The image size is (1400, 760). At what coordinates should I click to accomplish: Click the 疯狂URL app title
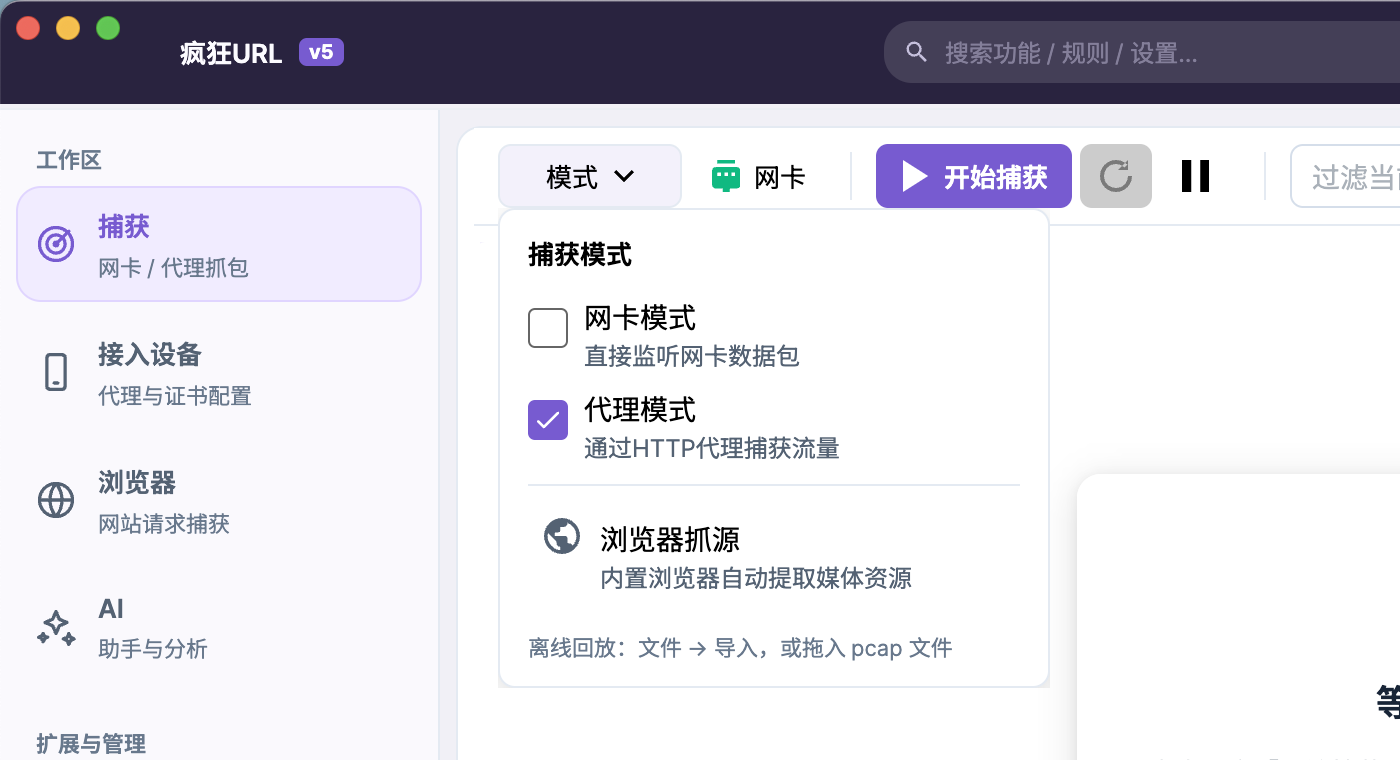click(x=231, y=53)
